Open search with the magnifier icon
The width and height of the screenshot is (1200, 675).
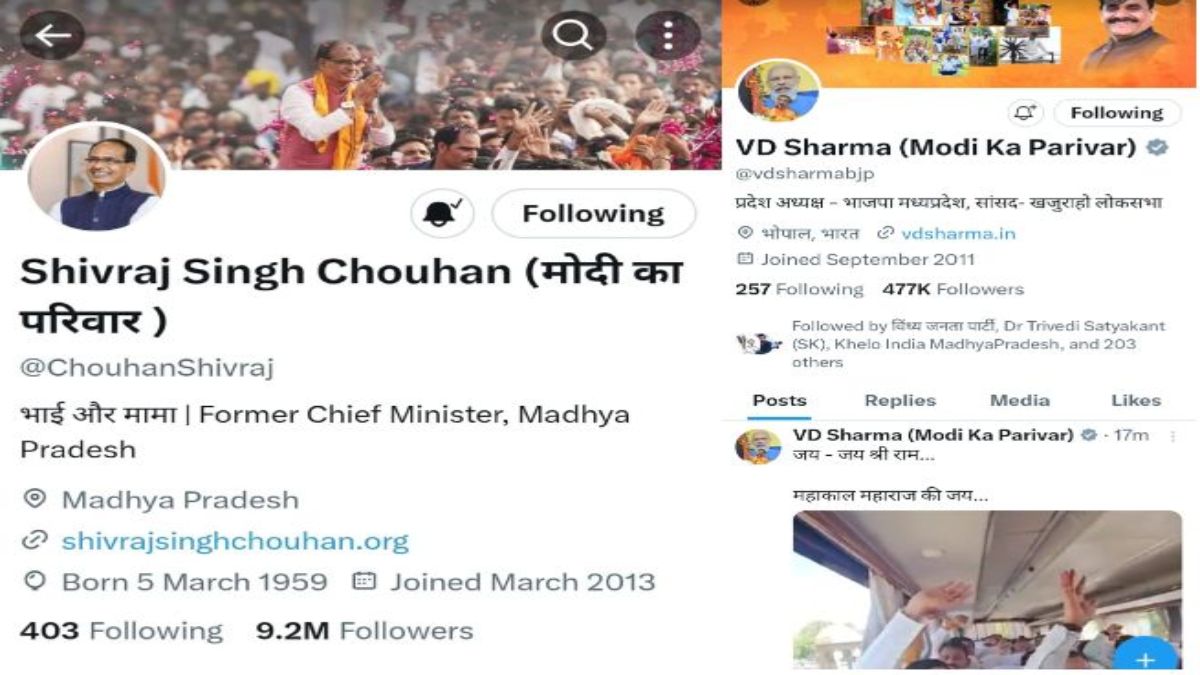pos(573,36)
